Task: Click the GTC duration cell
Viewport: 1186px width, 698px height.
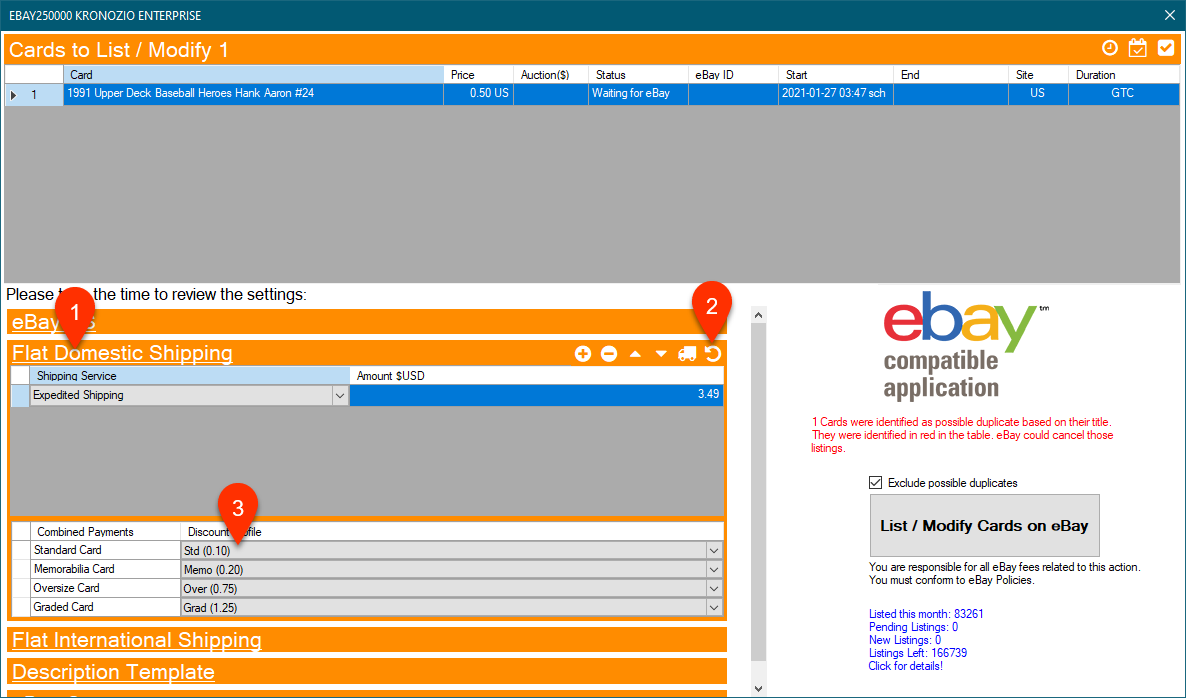Action: (1124, 94)
